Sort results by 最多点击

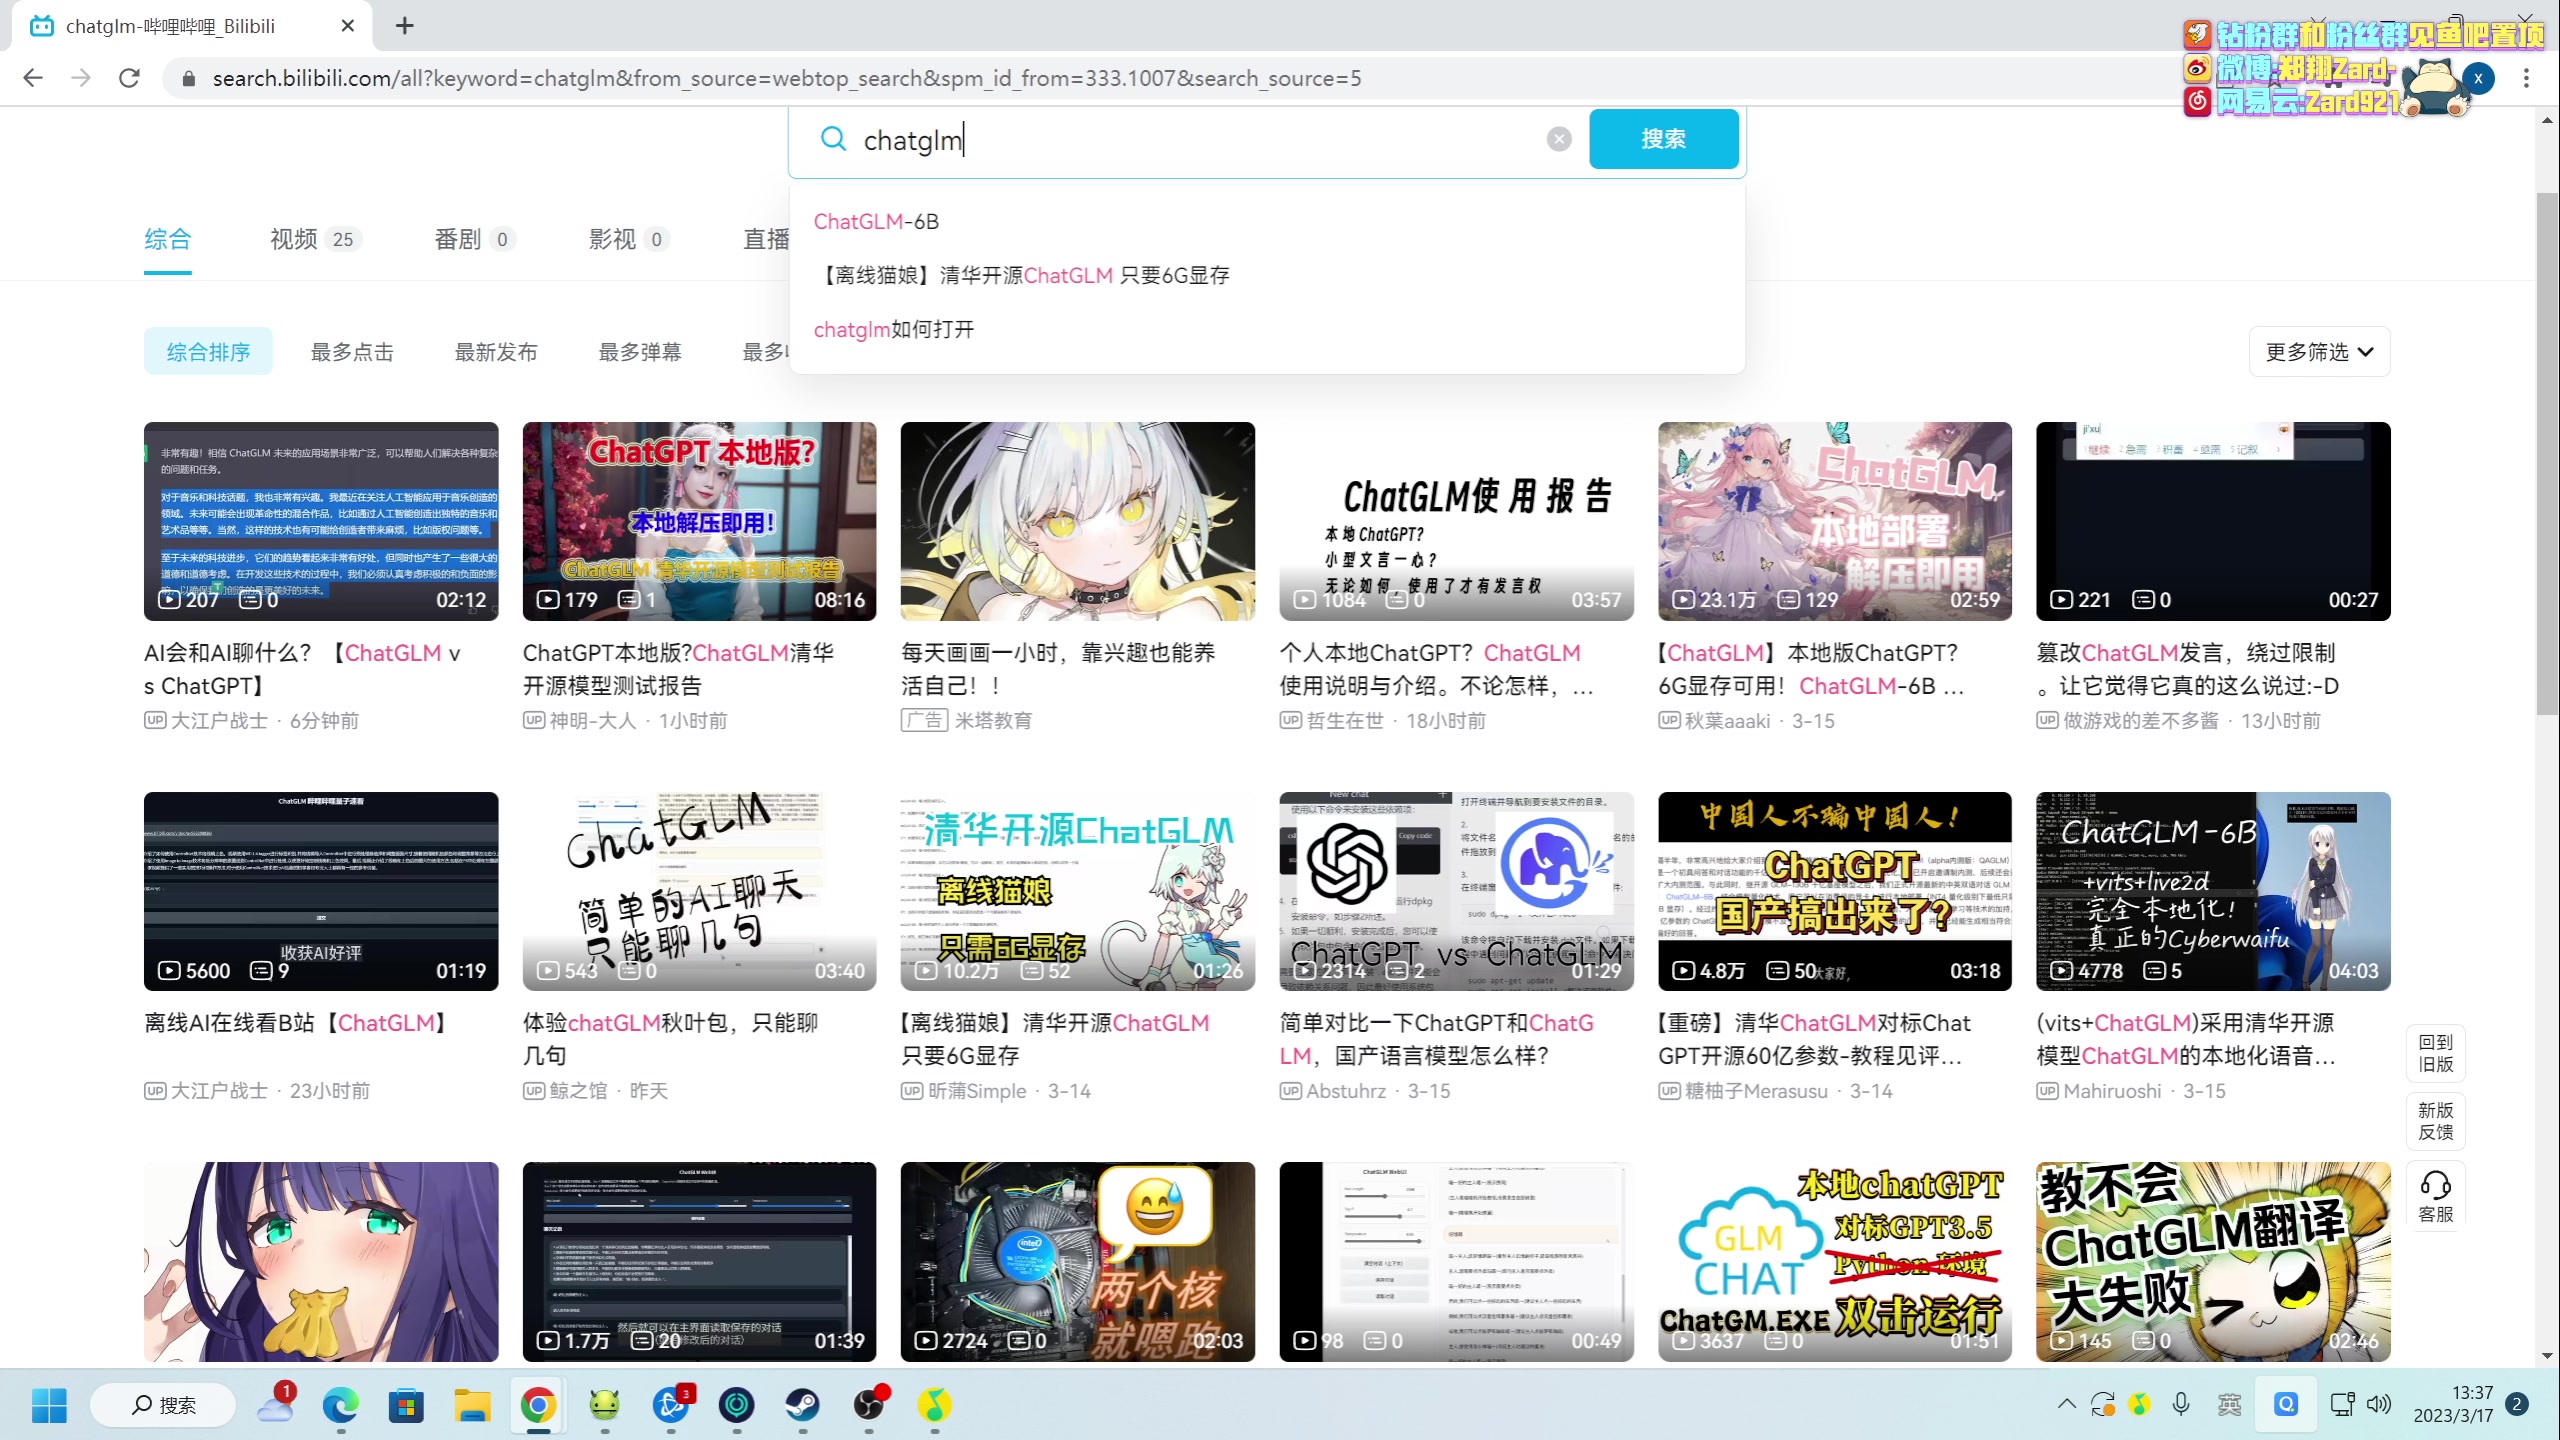352,352
